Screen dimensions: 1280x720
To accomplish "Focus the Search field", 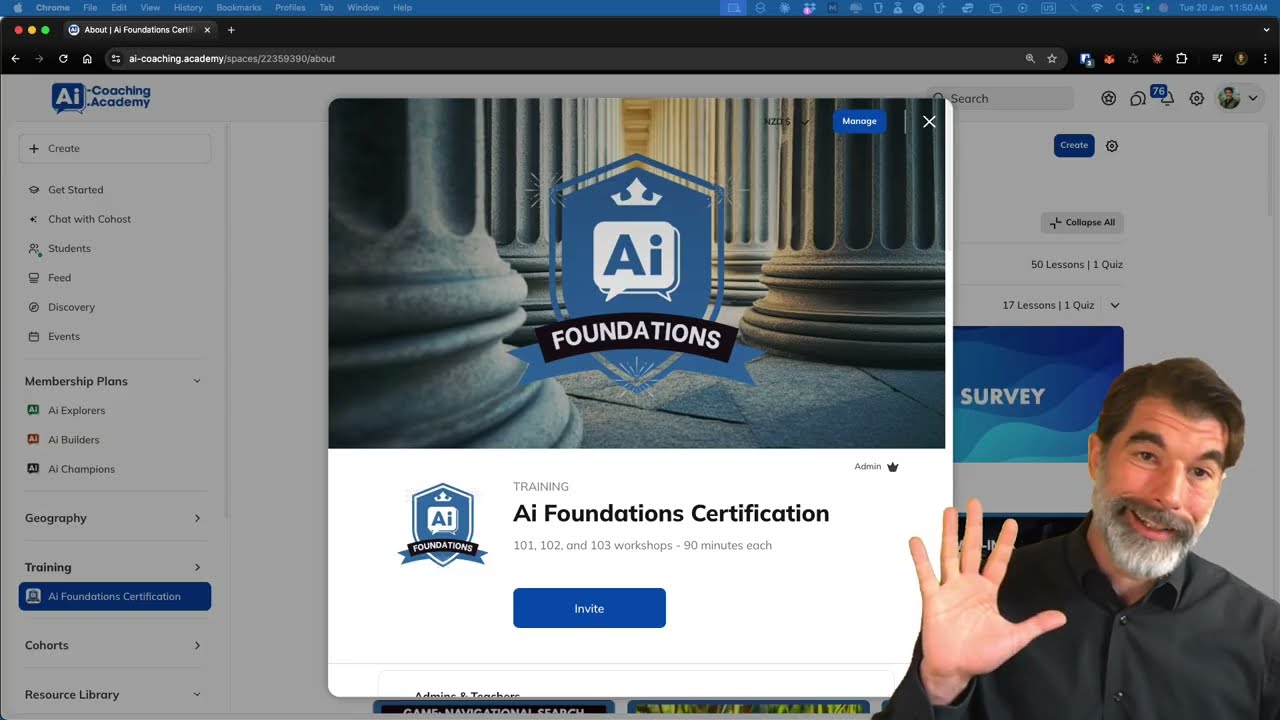I will click(1000, 98).
